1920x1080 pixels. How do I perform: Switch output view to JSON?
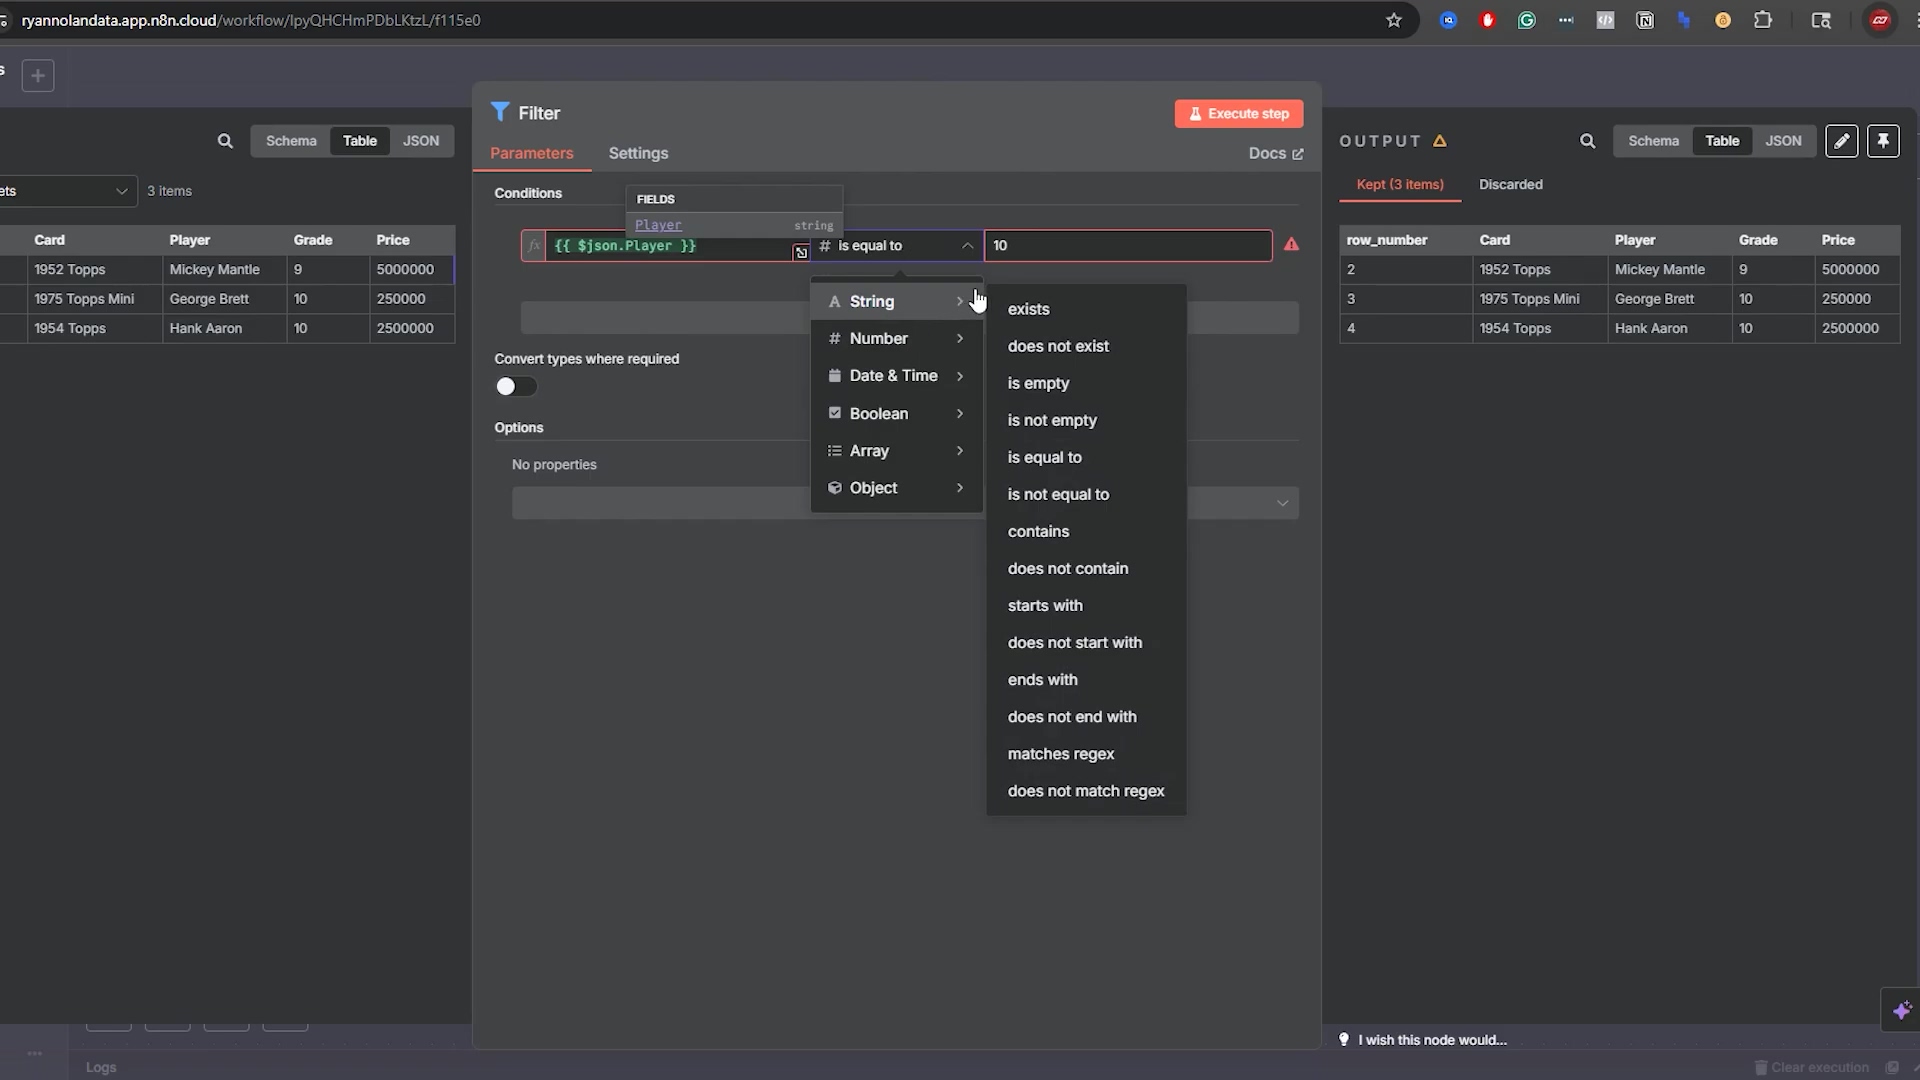[x=1783, y=141]
